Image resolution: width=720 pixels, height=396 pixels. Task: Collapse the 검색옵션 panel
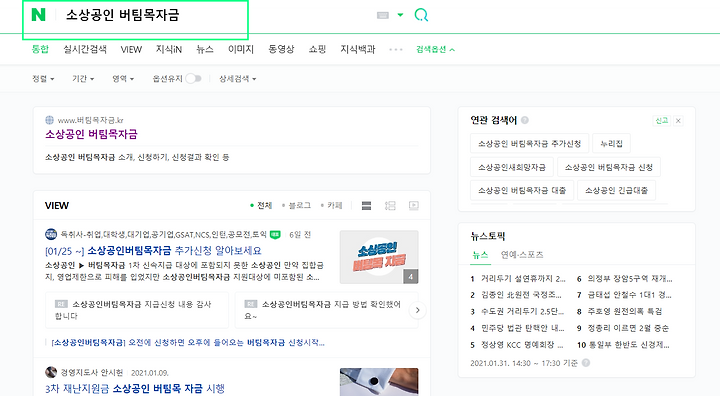coord(435,50)
